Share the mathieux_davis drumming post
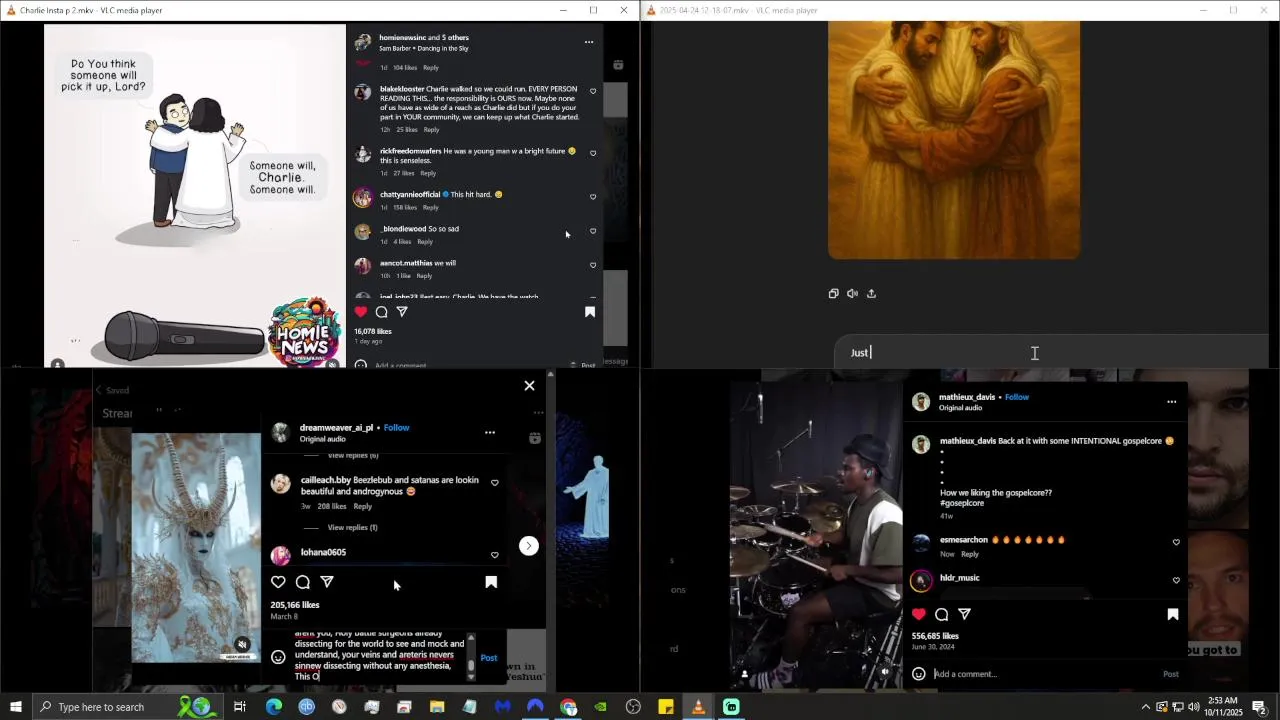 click(964, 614)
